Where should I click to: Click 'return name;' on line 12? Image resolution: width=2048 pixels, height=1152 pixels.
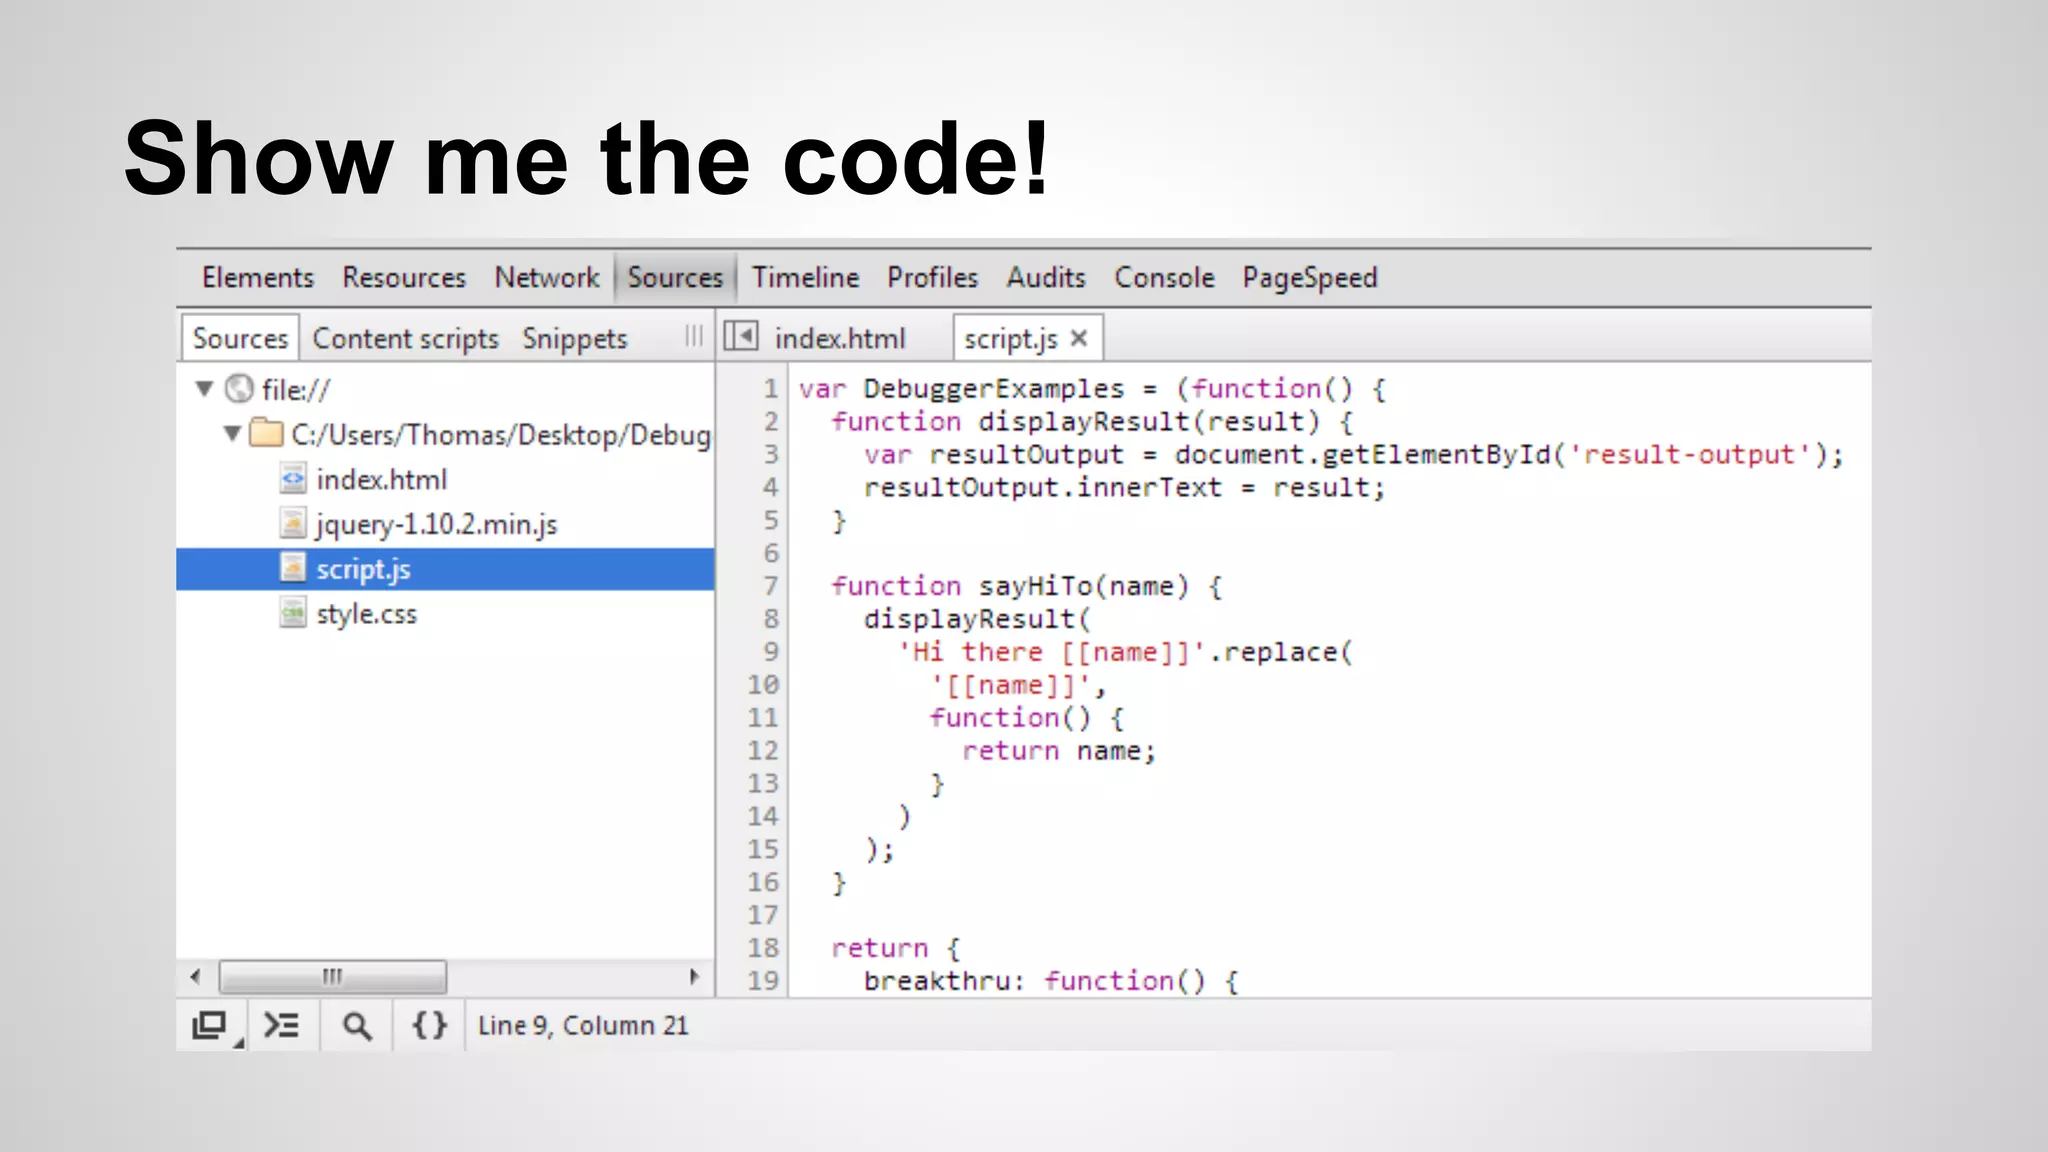pyautogui.click(x=1059, y=751)
